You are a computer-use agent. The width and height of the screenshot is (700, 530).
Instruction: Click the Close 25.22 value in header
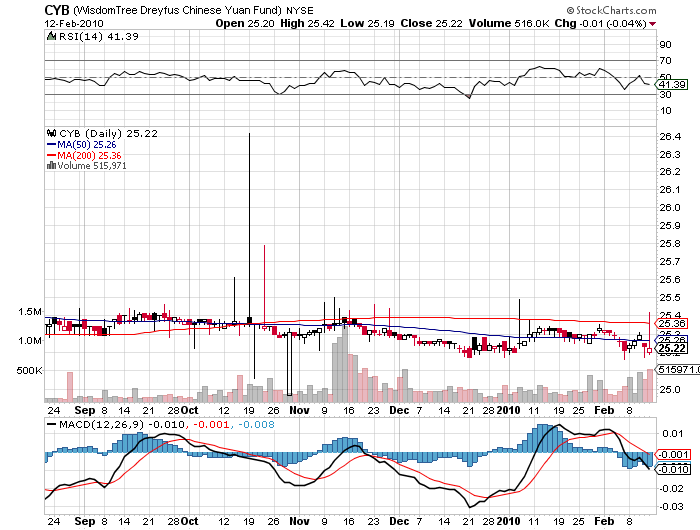(x=432, y=23)
